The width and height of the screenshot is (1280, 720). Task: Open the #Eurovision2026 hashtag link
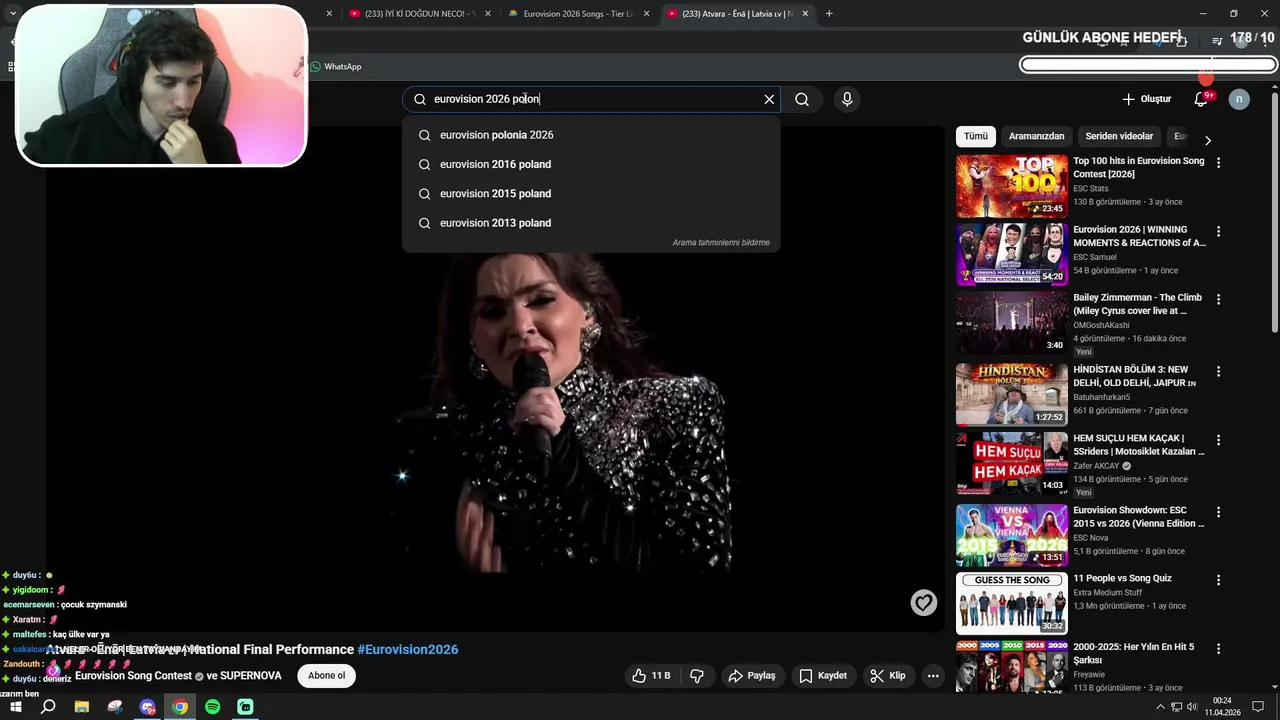coord(408,649)
